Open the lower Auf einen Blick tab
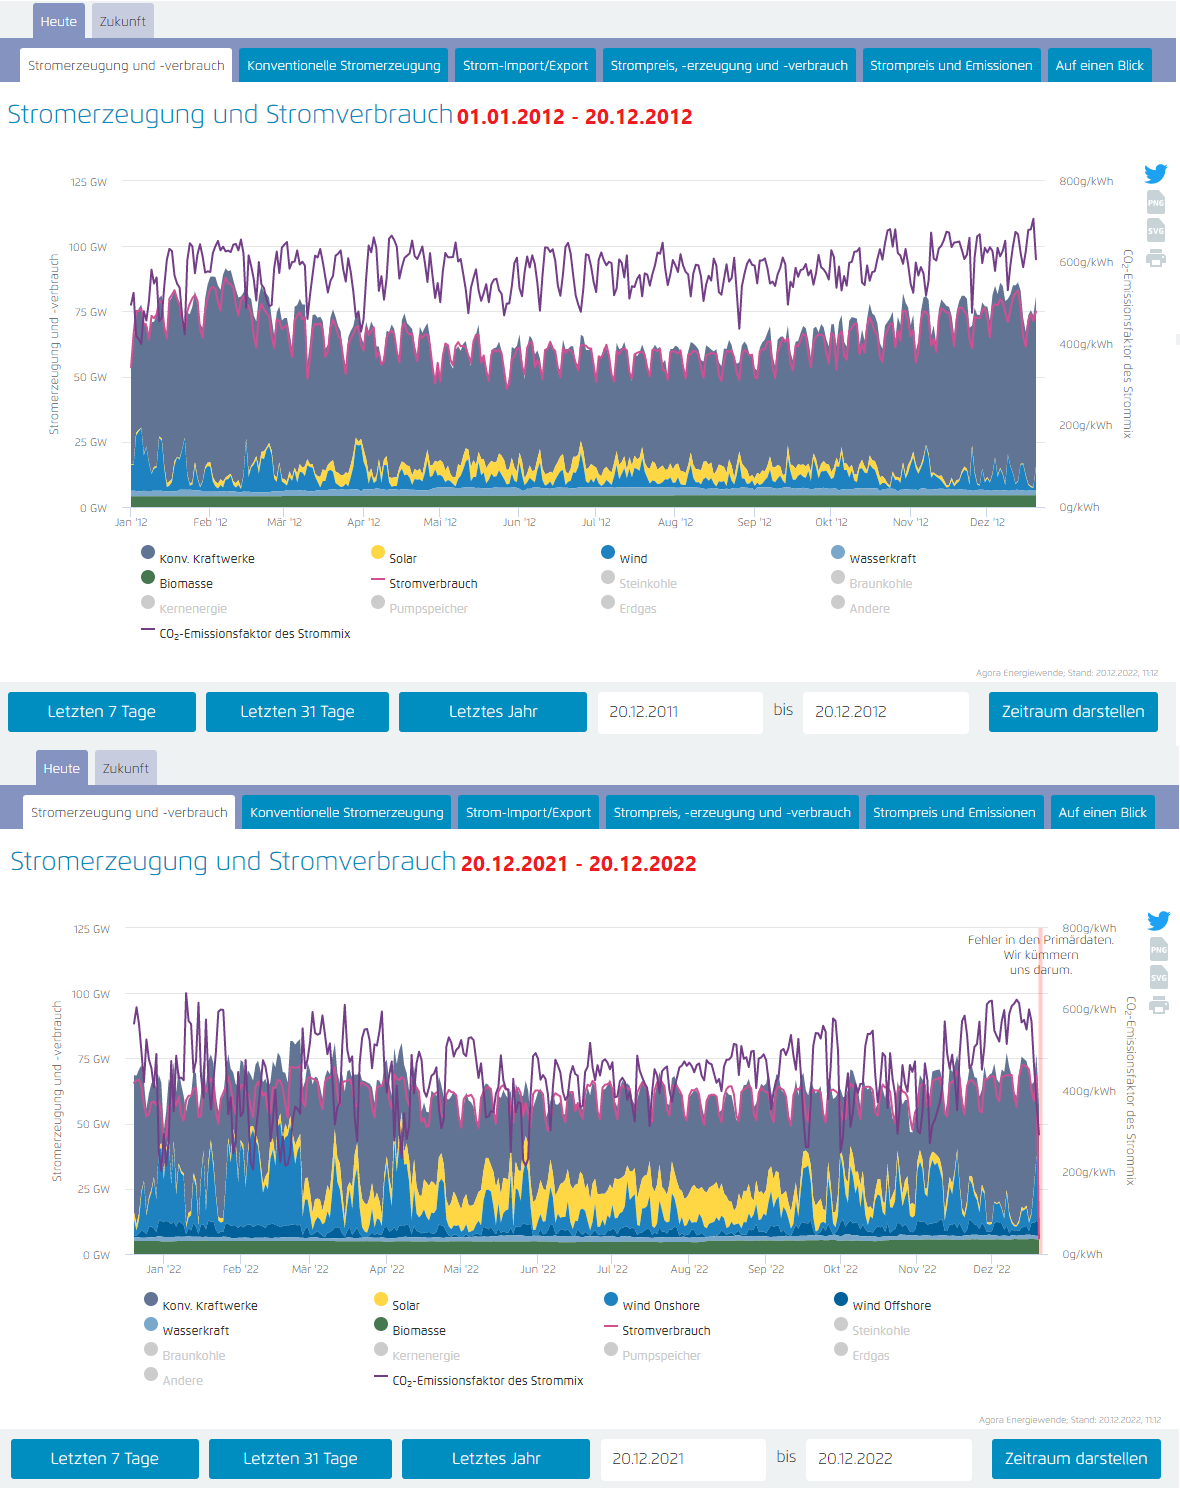Screen dimensions: 1180x1488 coord(1102,812)
